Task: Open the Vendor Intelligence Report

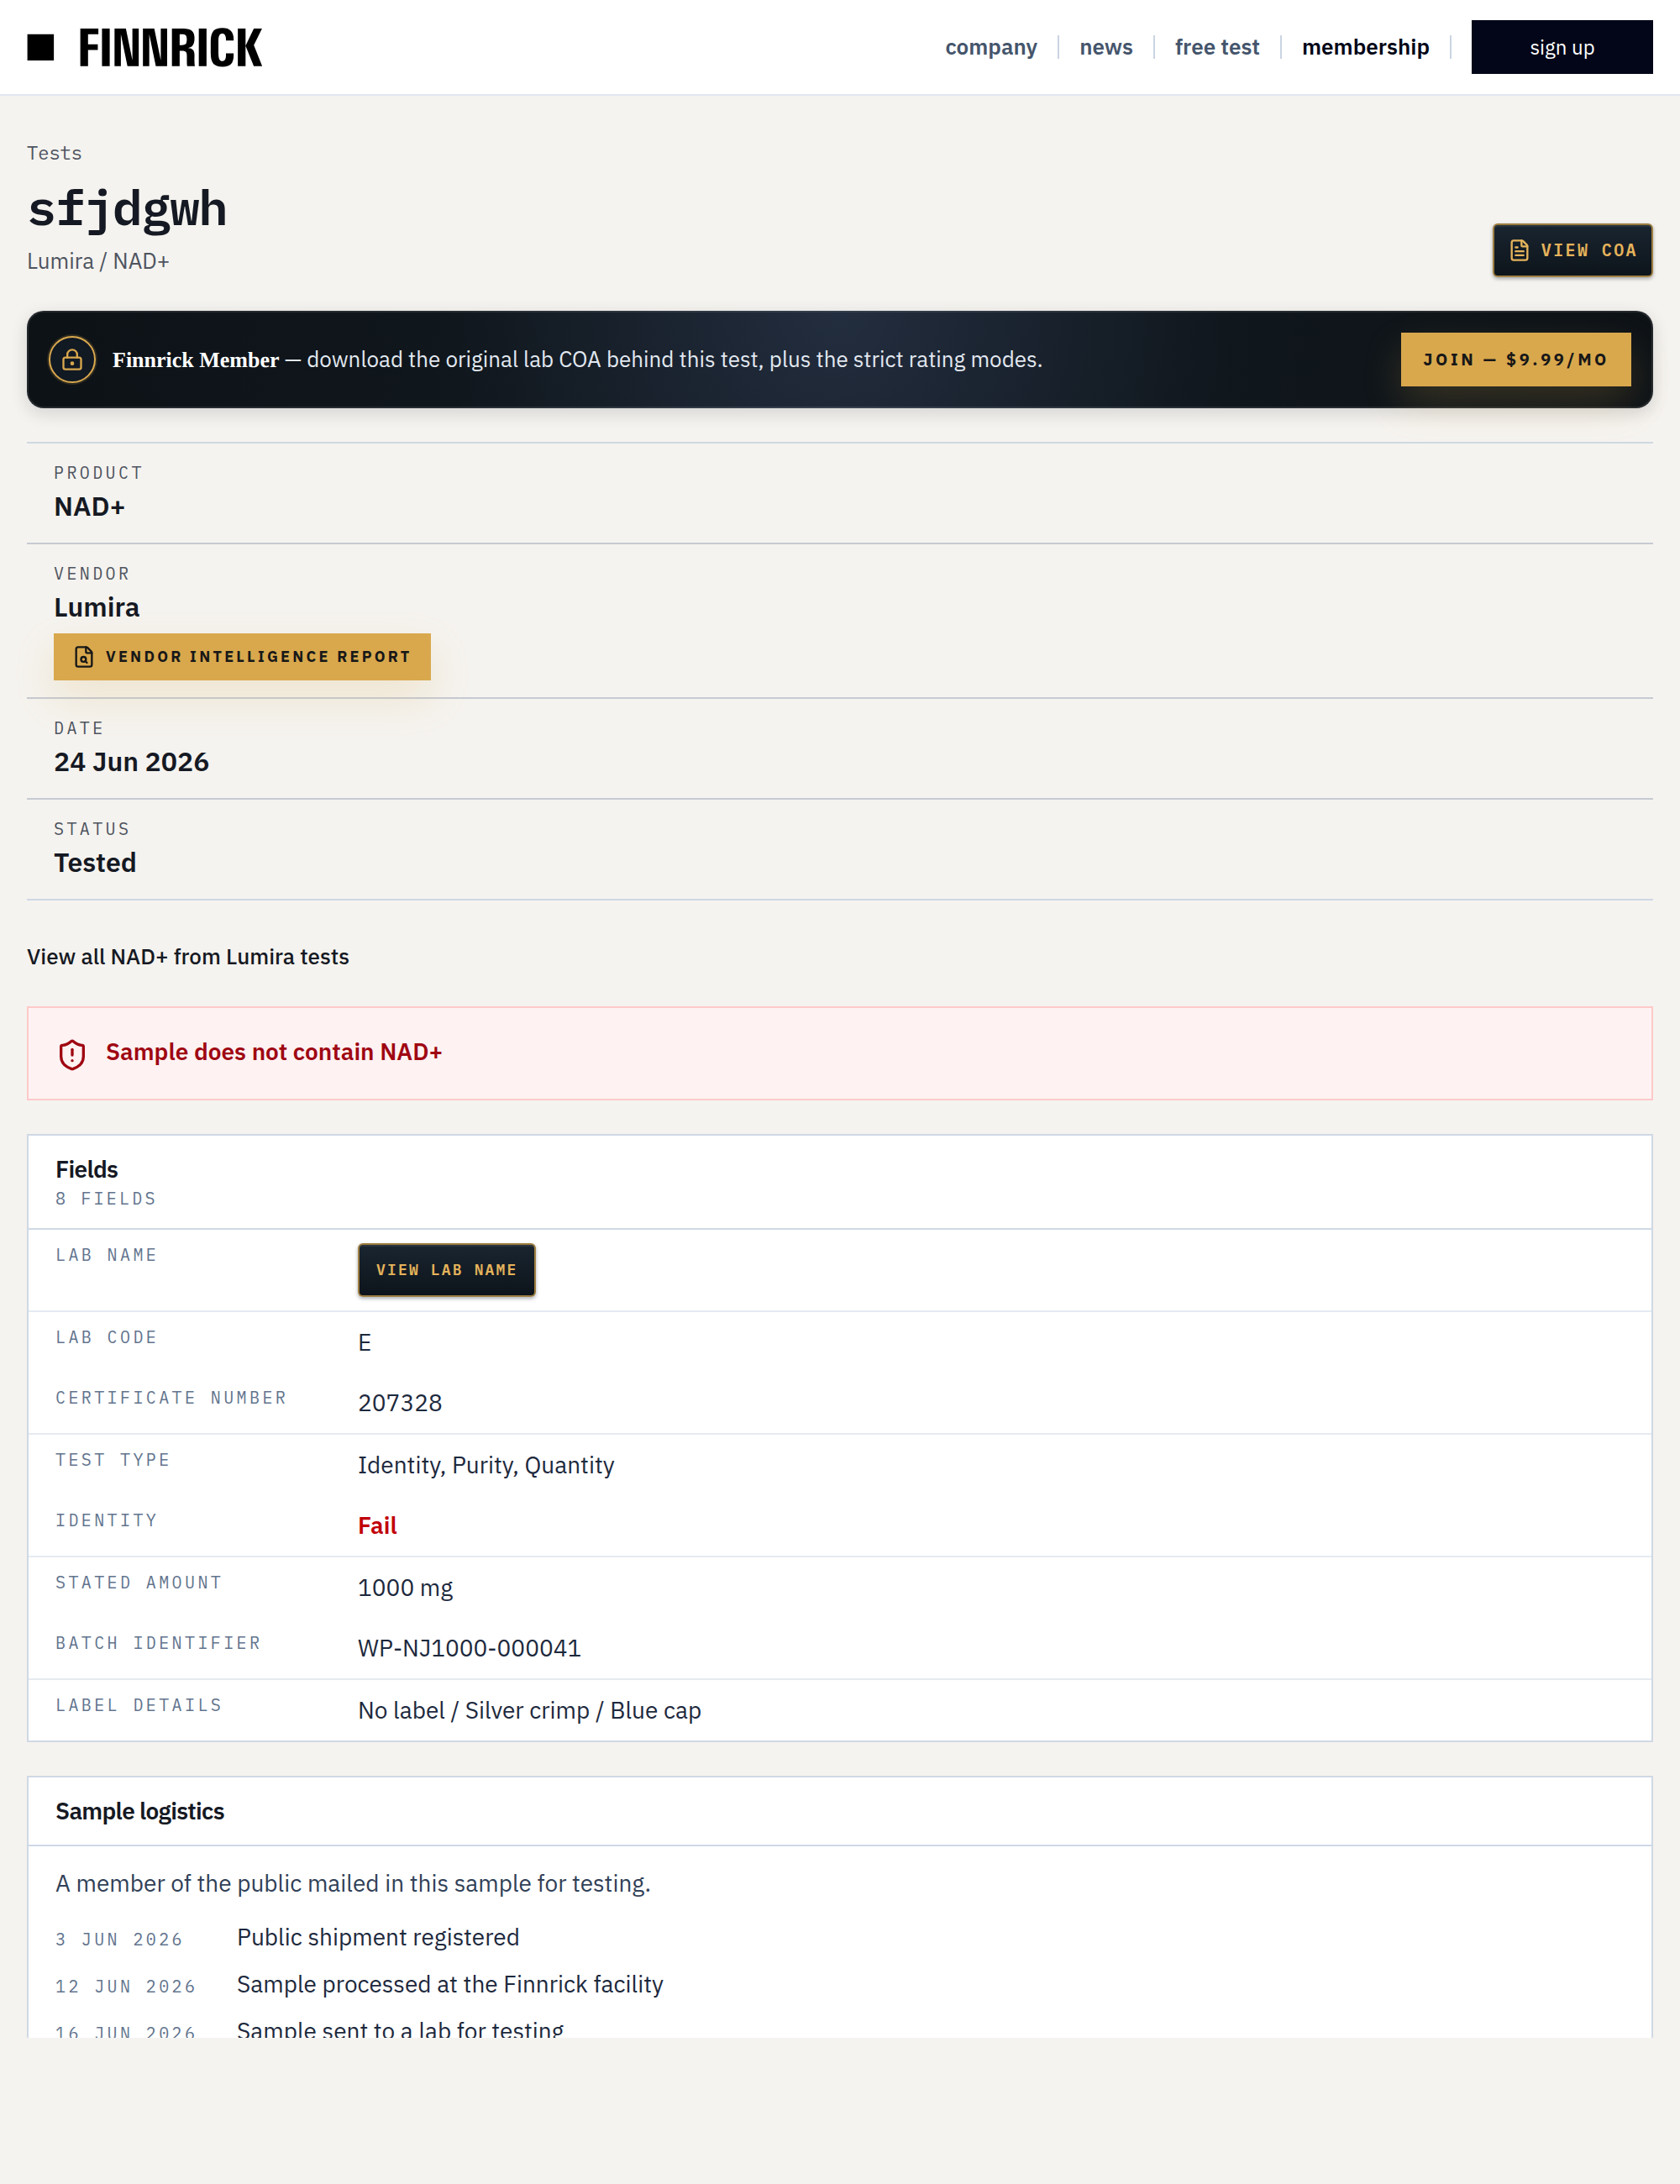Action: pos(242,657)
